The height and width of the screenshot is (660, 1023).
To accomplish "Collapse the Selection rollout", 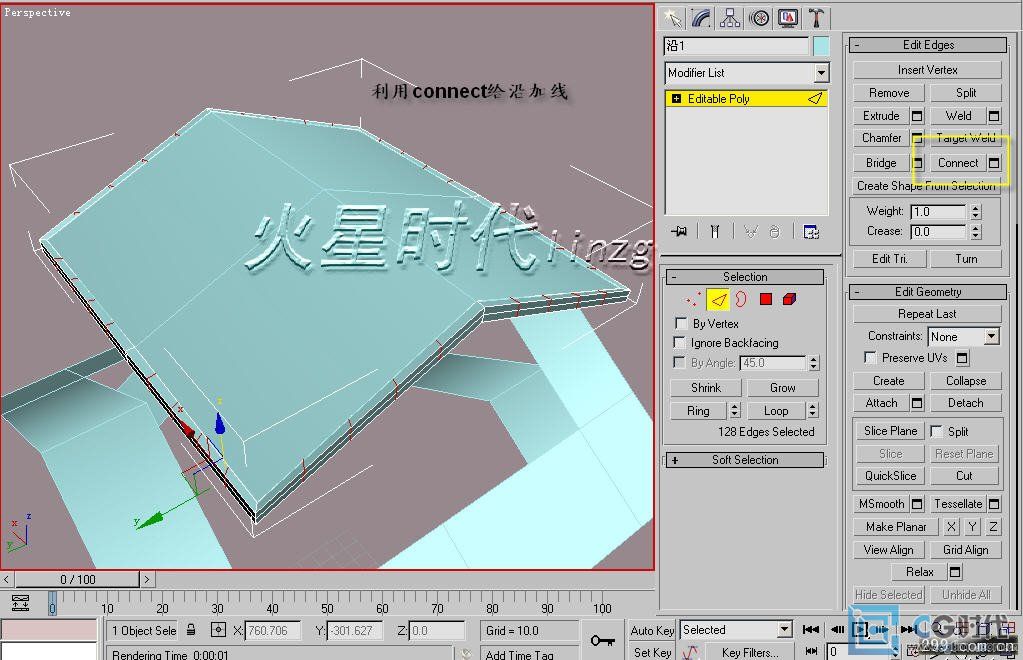I will pos(744,277).
